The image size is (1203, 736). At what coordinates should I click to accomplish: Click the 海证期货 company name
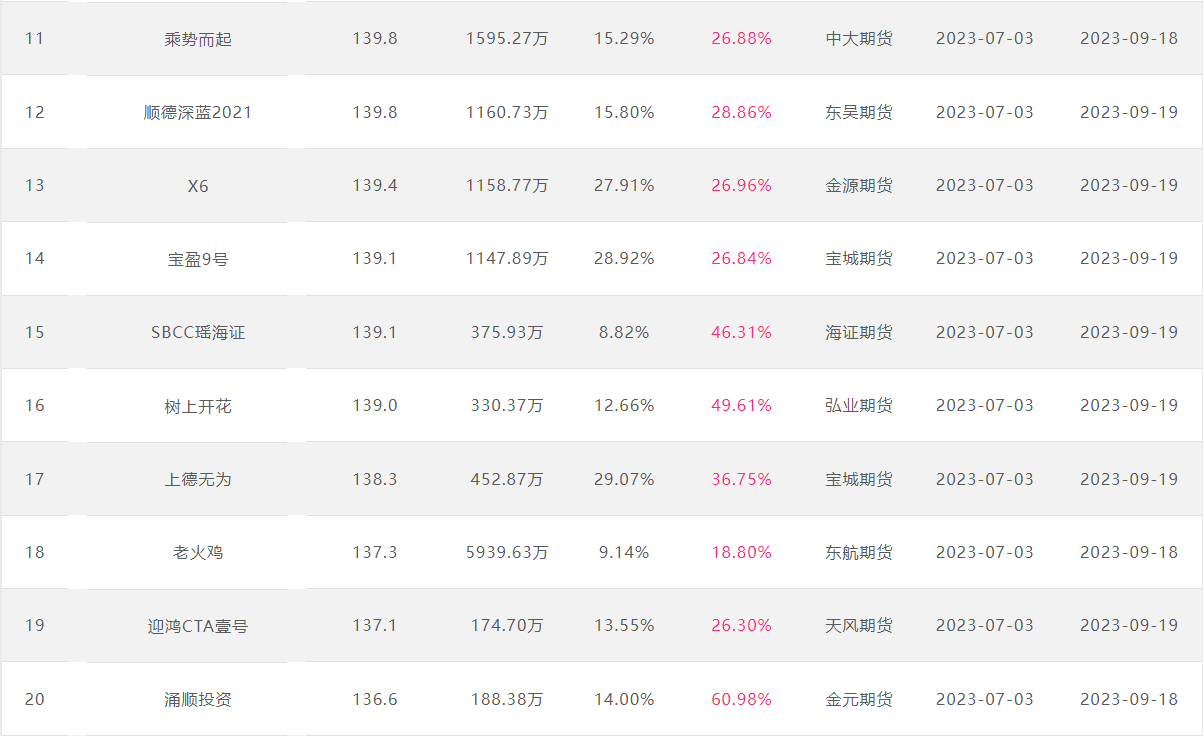click(859, 332)
